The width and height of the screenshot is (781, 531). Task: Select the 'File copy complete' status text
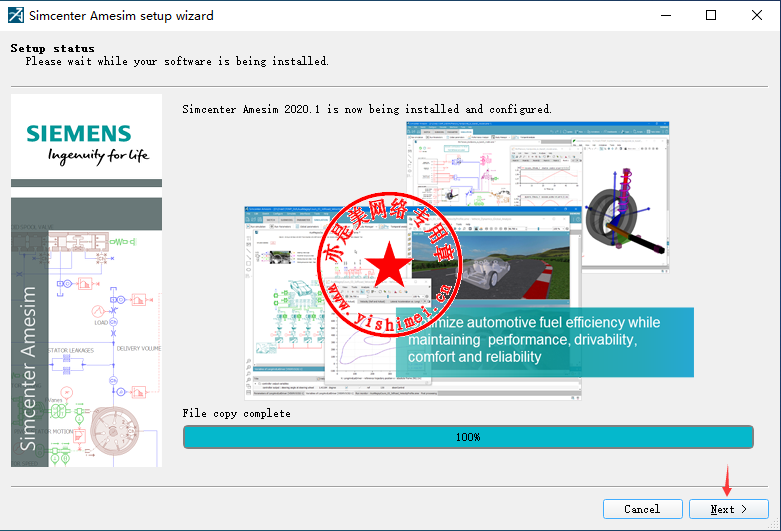click(x=237, y=413)
